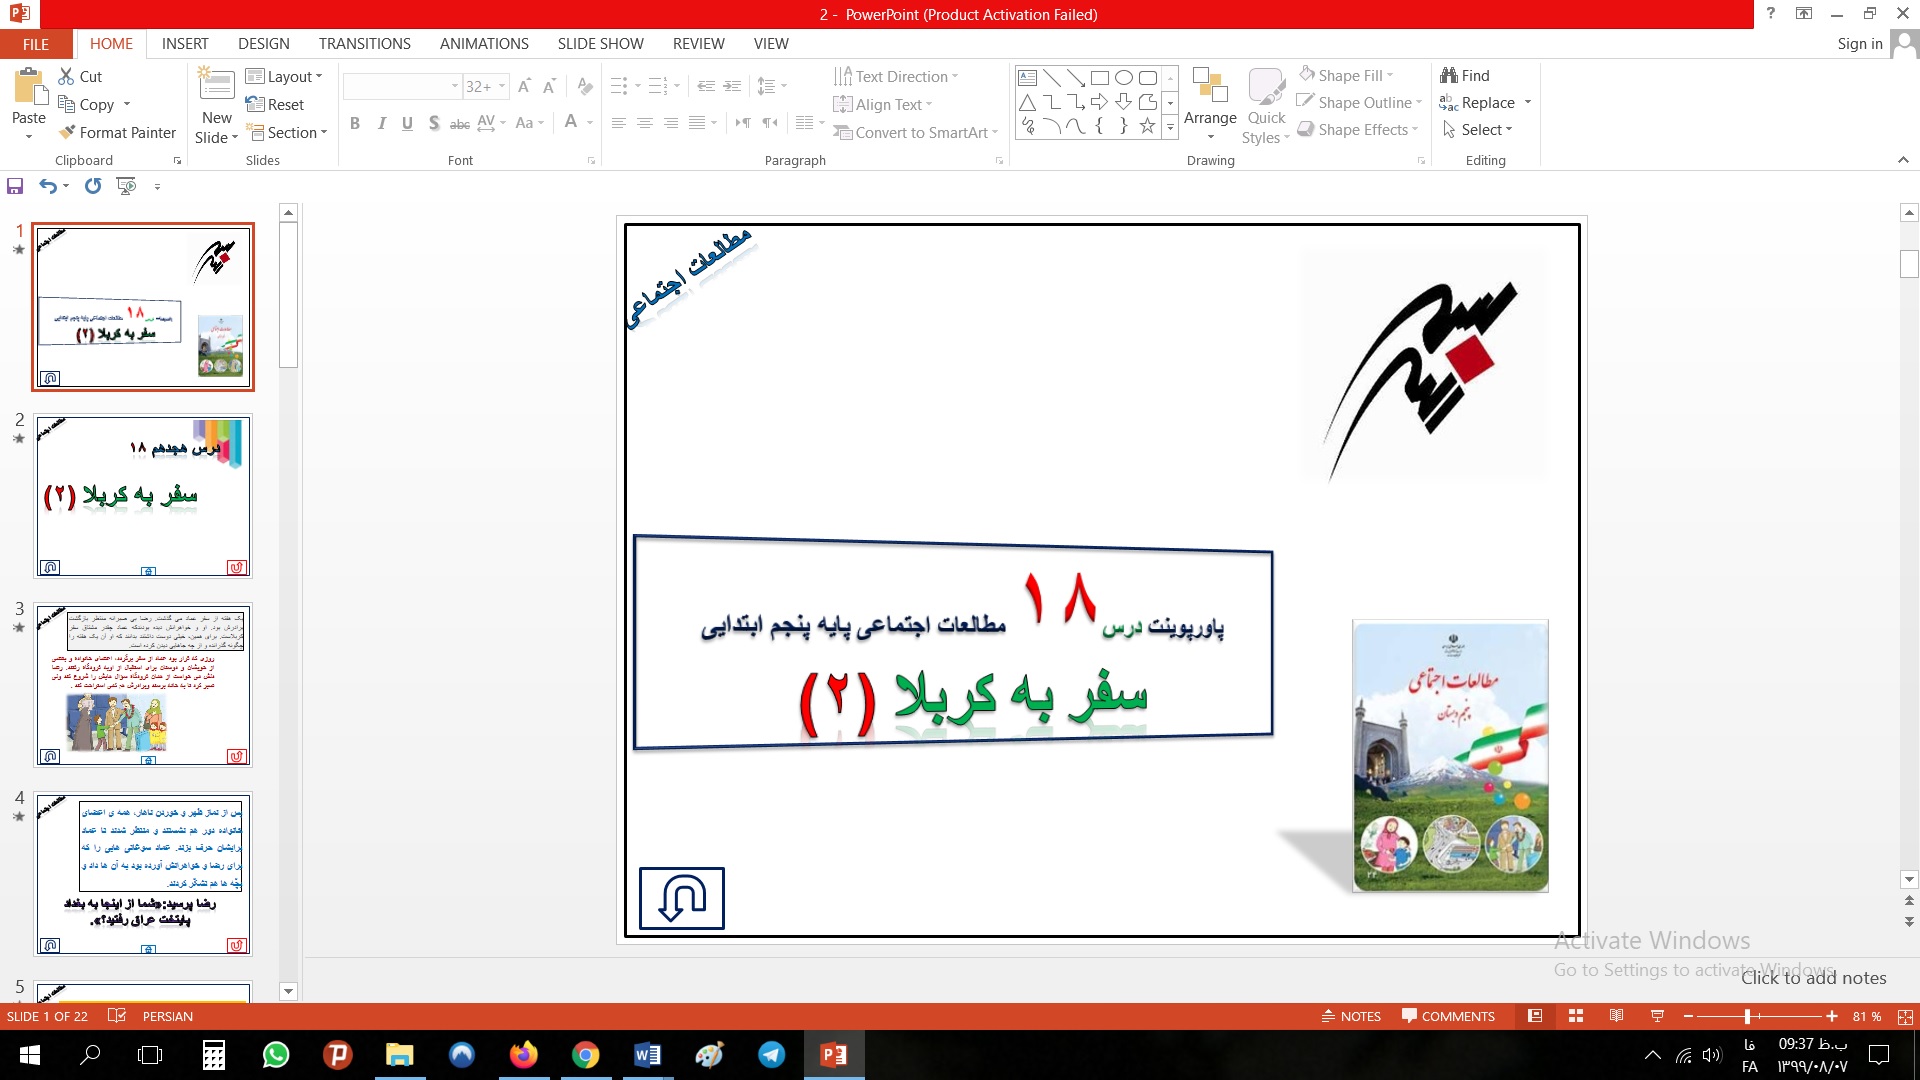Open Telegram from the taskbar
Image resolution: width=1920 pixels, height=1080 pixels.
(x=771, y=1055)
